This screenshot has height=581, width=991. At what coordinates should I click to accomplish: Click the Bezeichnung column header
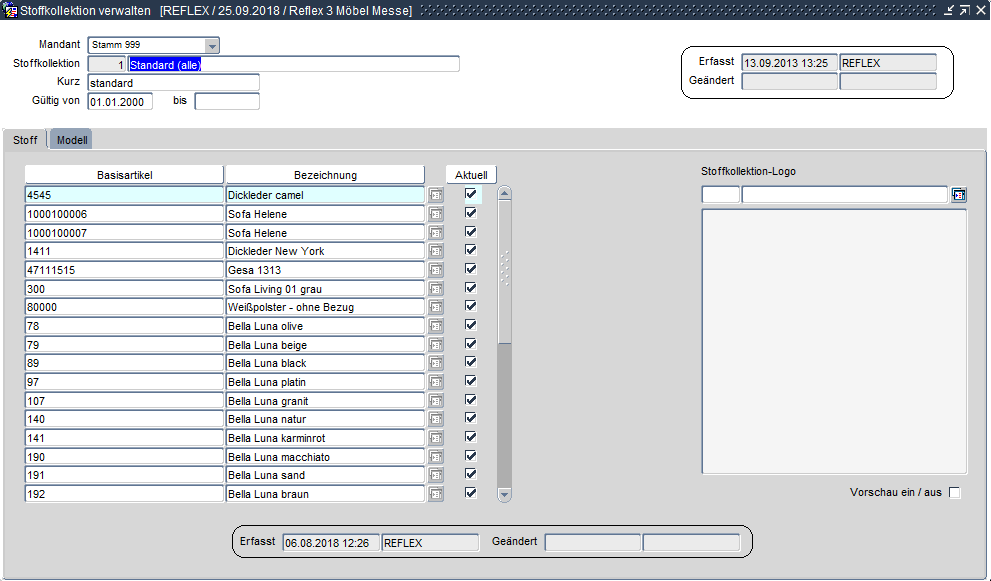click(325, 175)
